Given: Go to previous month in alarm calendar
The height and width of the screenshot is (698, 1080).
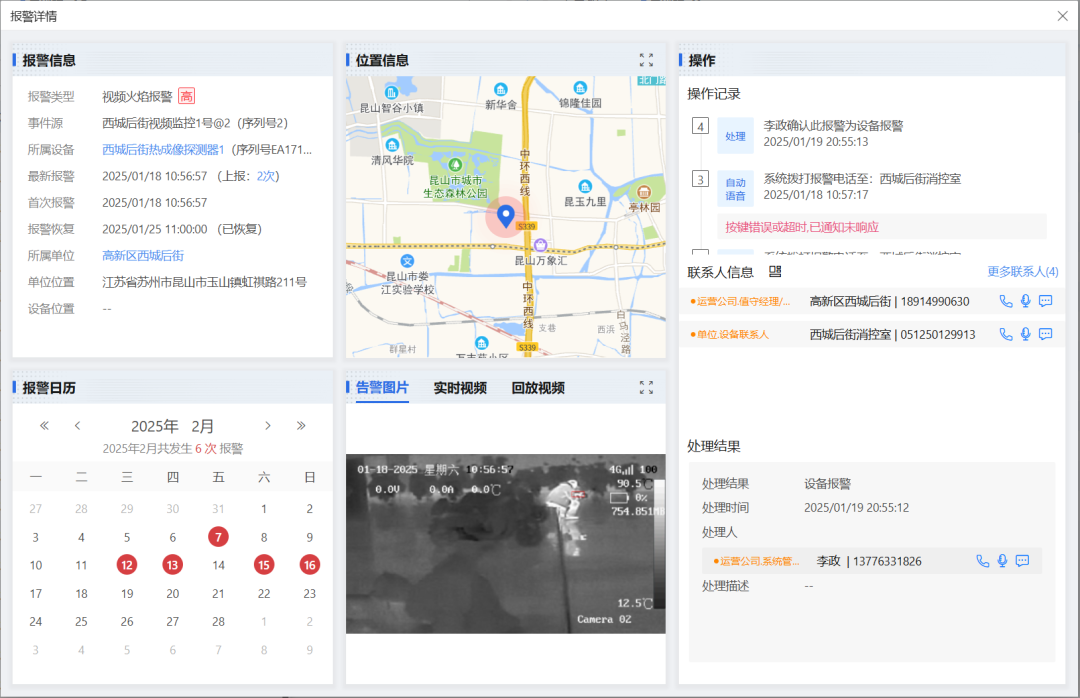Looking at the screenshot, I should click(78, 426).
